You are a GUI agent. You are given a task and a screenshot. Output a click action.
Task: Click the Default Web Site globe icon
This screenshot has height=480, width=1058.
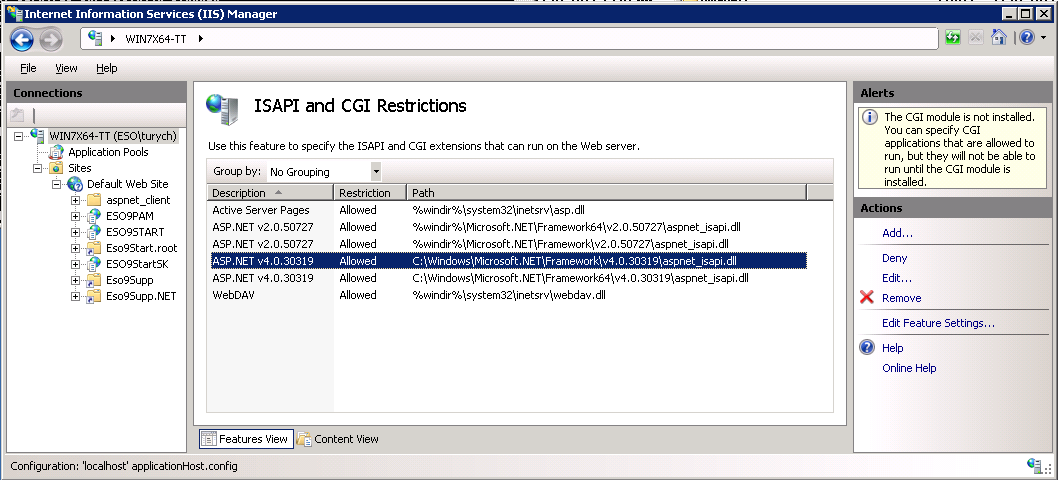[x=75, y=184]
